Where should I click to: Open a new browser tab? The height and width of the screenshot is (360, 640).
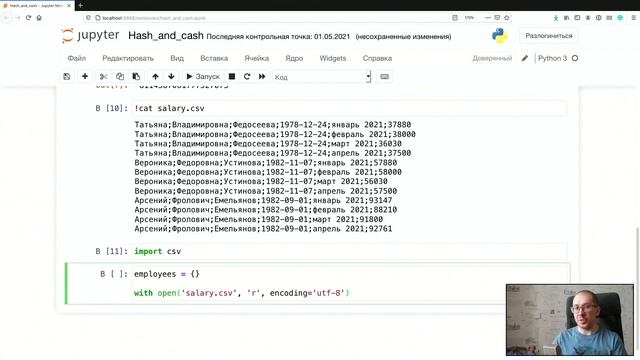(x=80, y=6)
